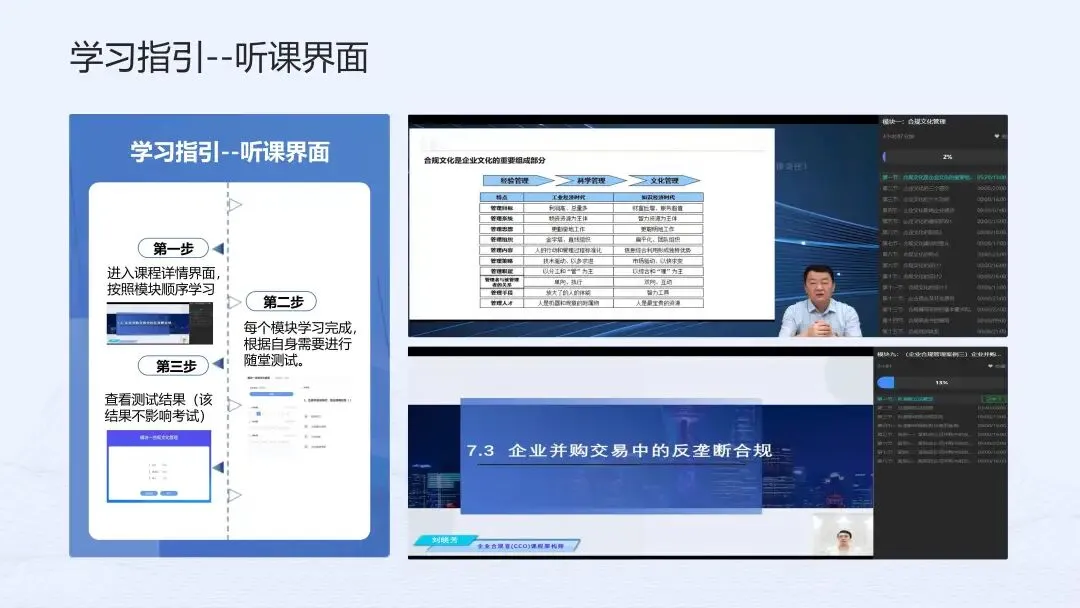Screen dimensions: 1080x608
Task: Select 第三节 in the 模块九 lesson list
Action: click(941, 417)
